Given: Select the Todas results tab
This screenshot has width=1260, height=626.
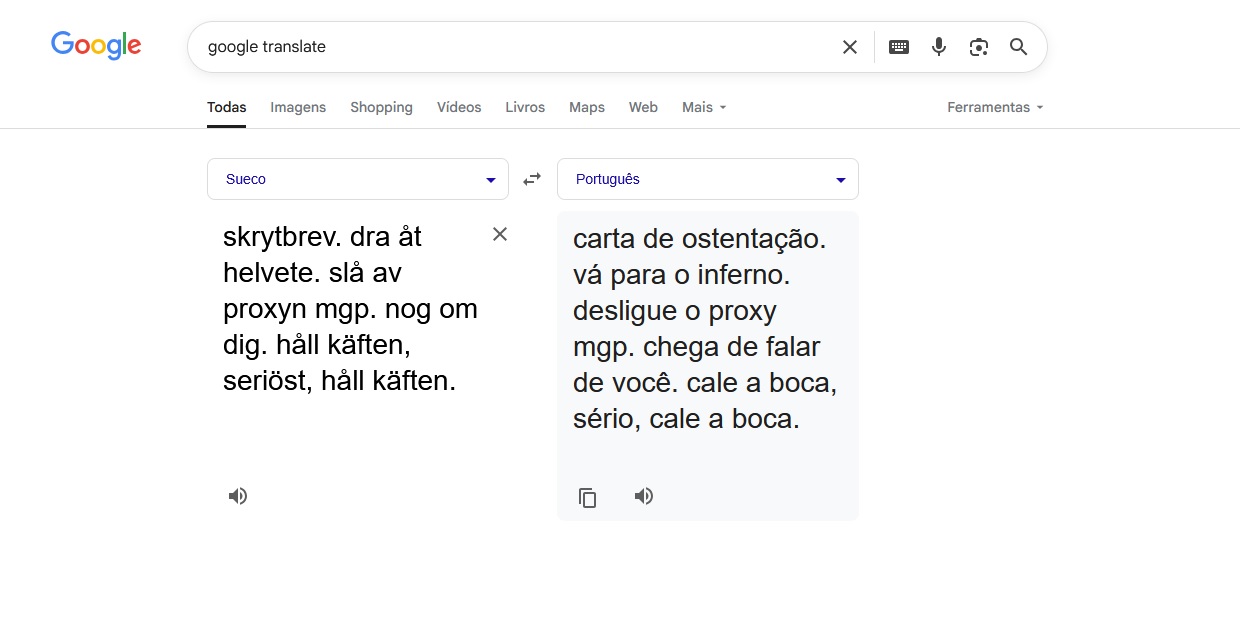Looking at the screenshot, I should pos(227,107).
